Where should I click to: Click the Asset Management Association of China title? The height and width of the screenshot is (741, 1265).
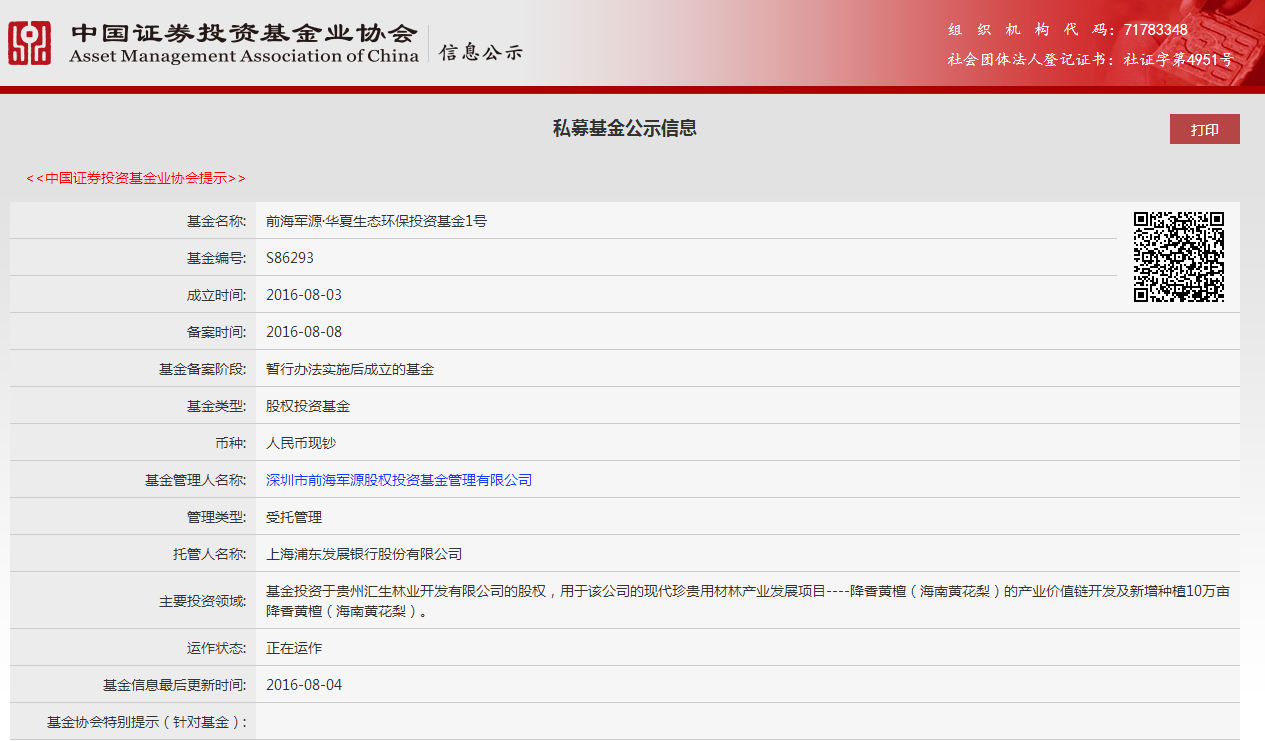tap(244, 56)
